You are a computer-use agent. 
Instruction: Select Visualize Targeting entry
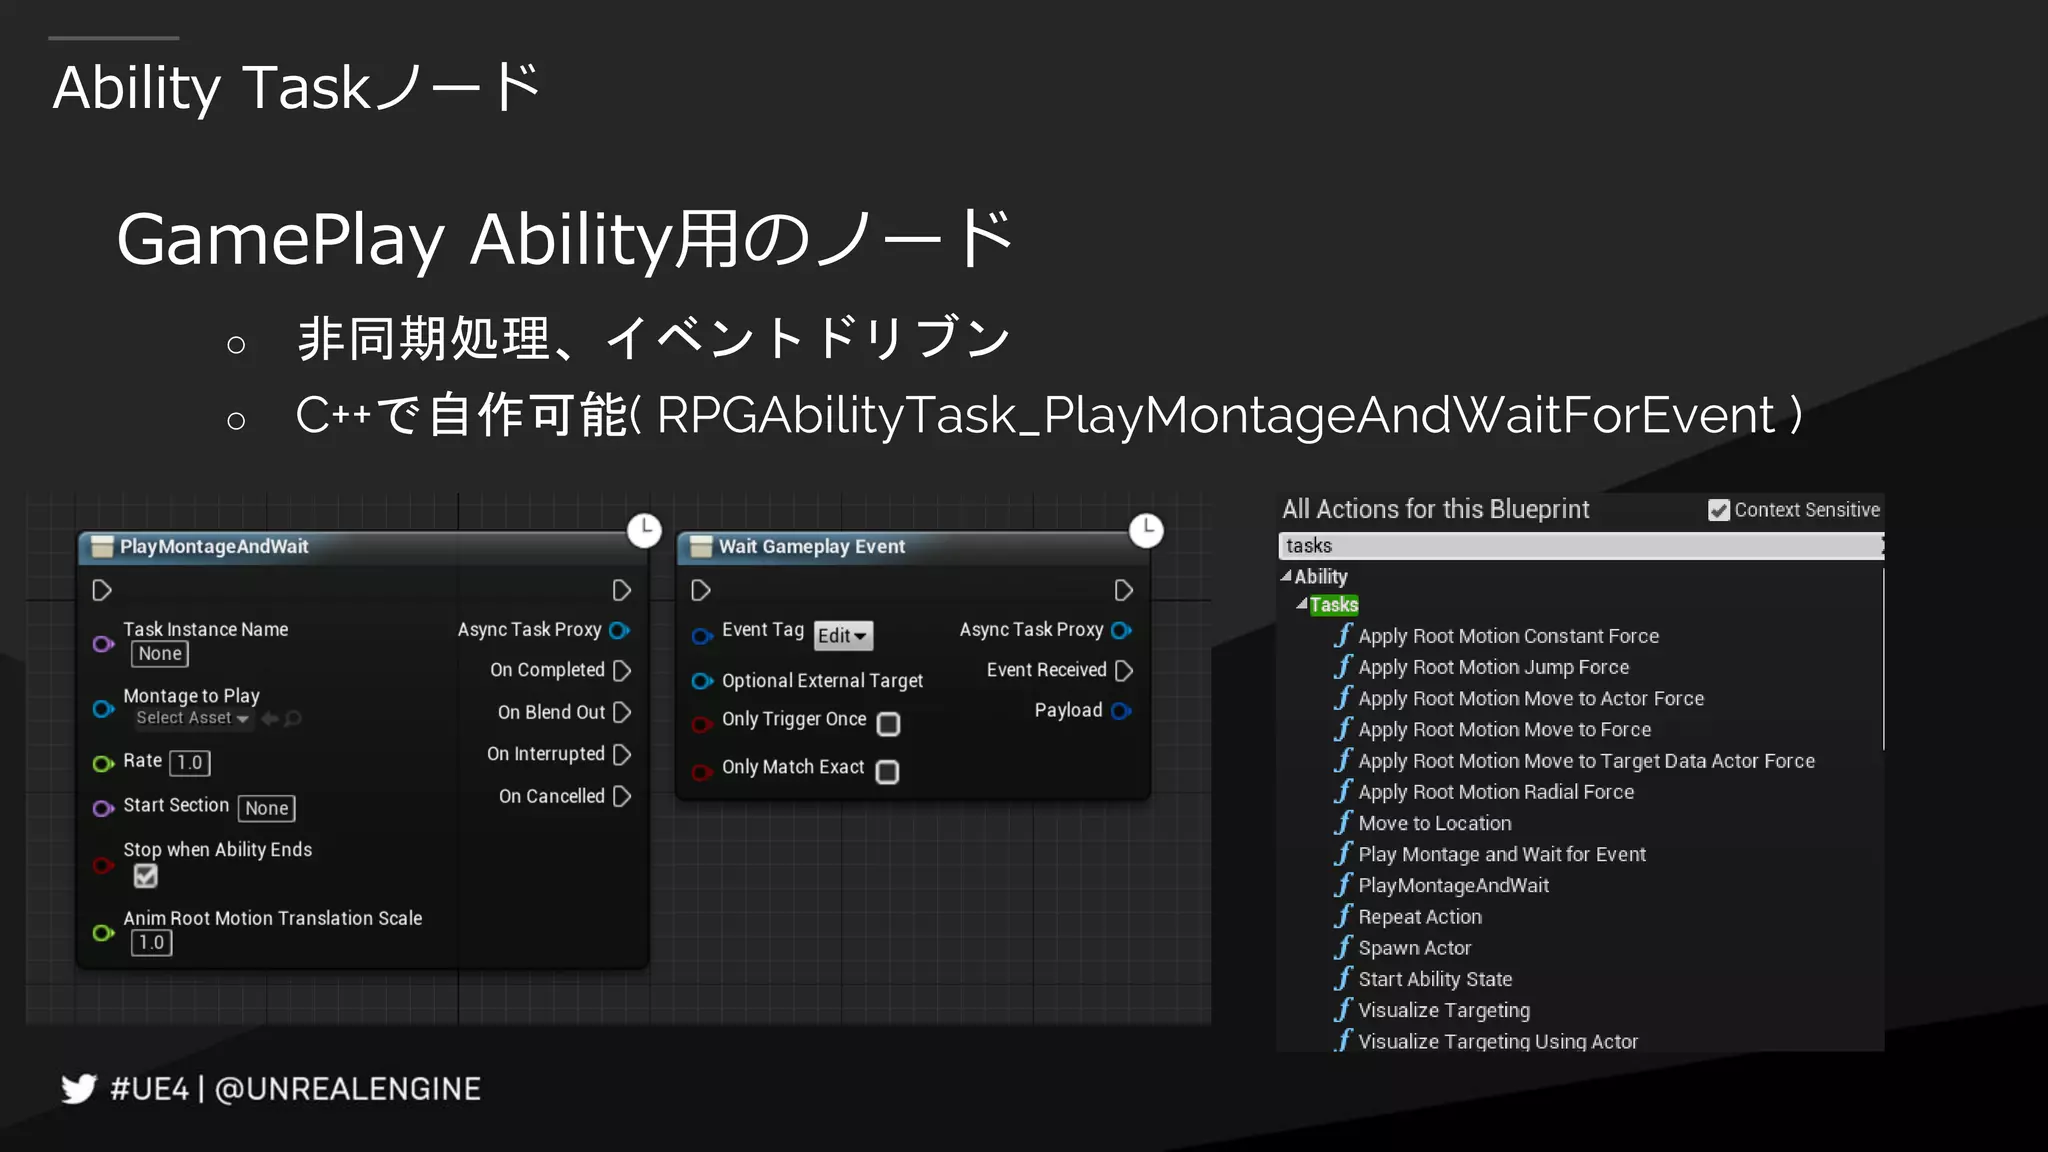click(1444, 1010)
